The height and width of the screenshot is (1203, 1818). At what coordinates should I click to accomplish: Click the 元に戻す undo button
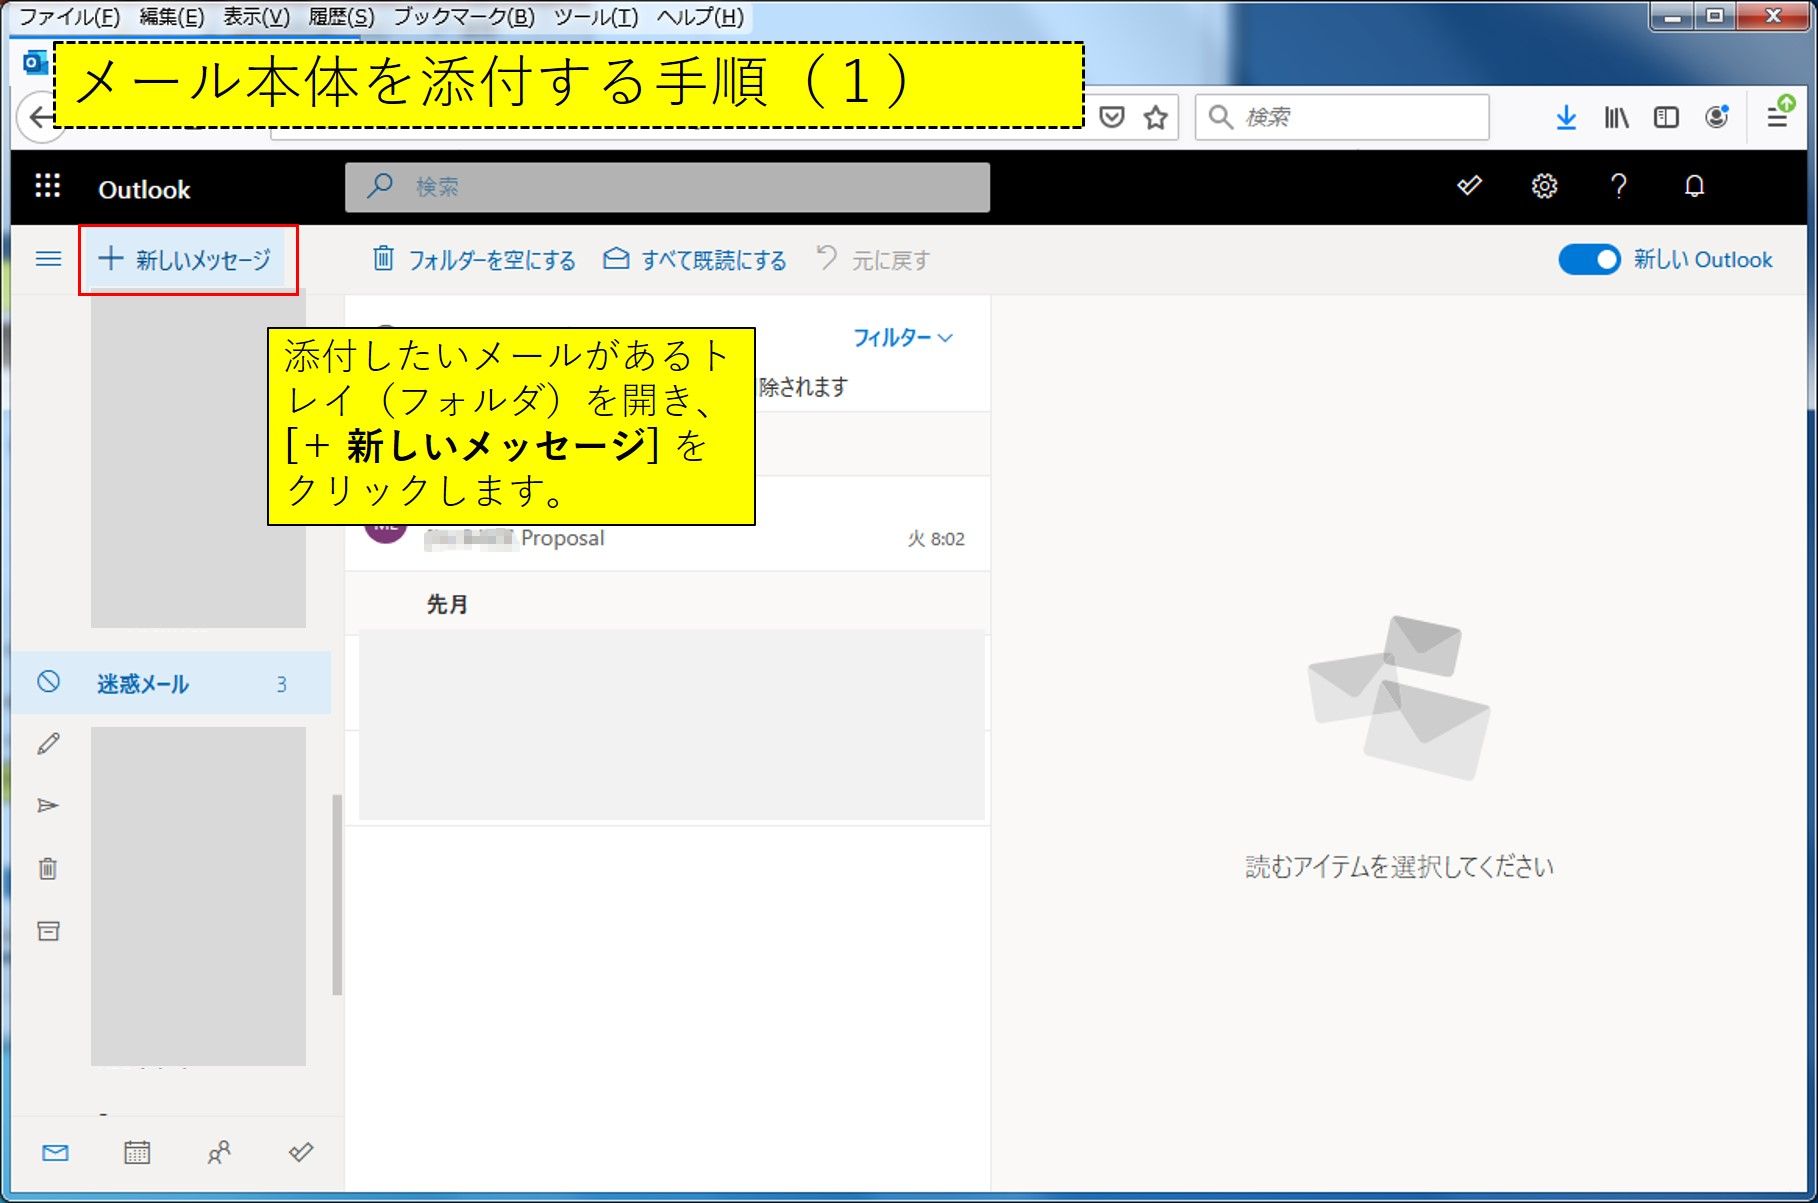point(873,260)
